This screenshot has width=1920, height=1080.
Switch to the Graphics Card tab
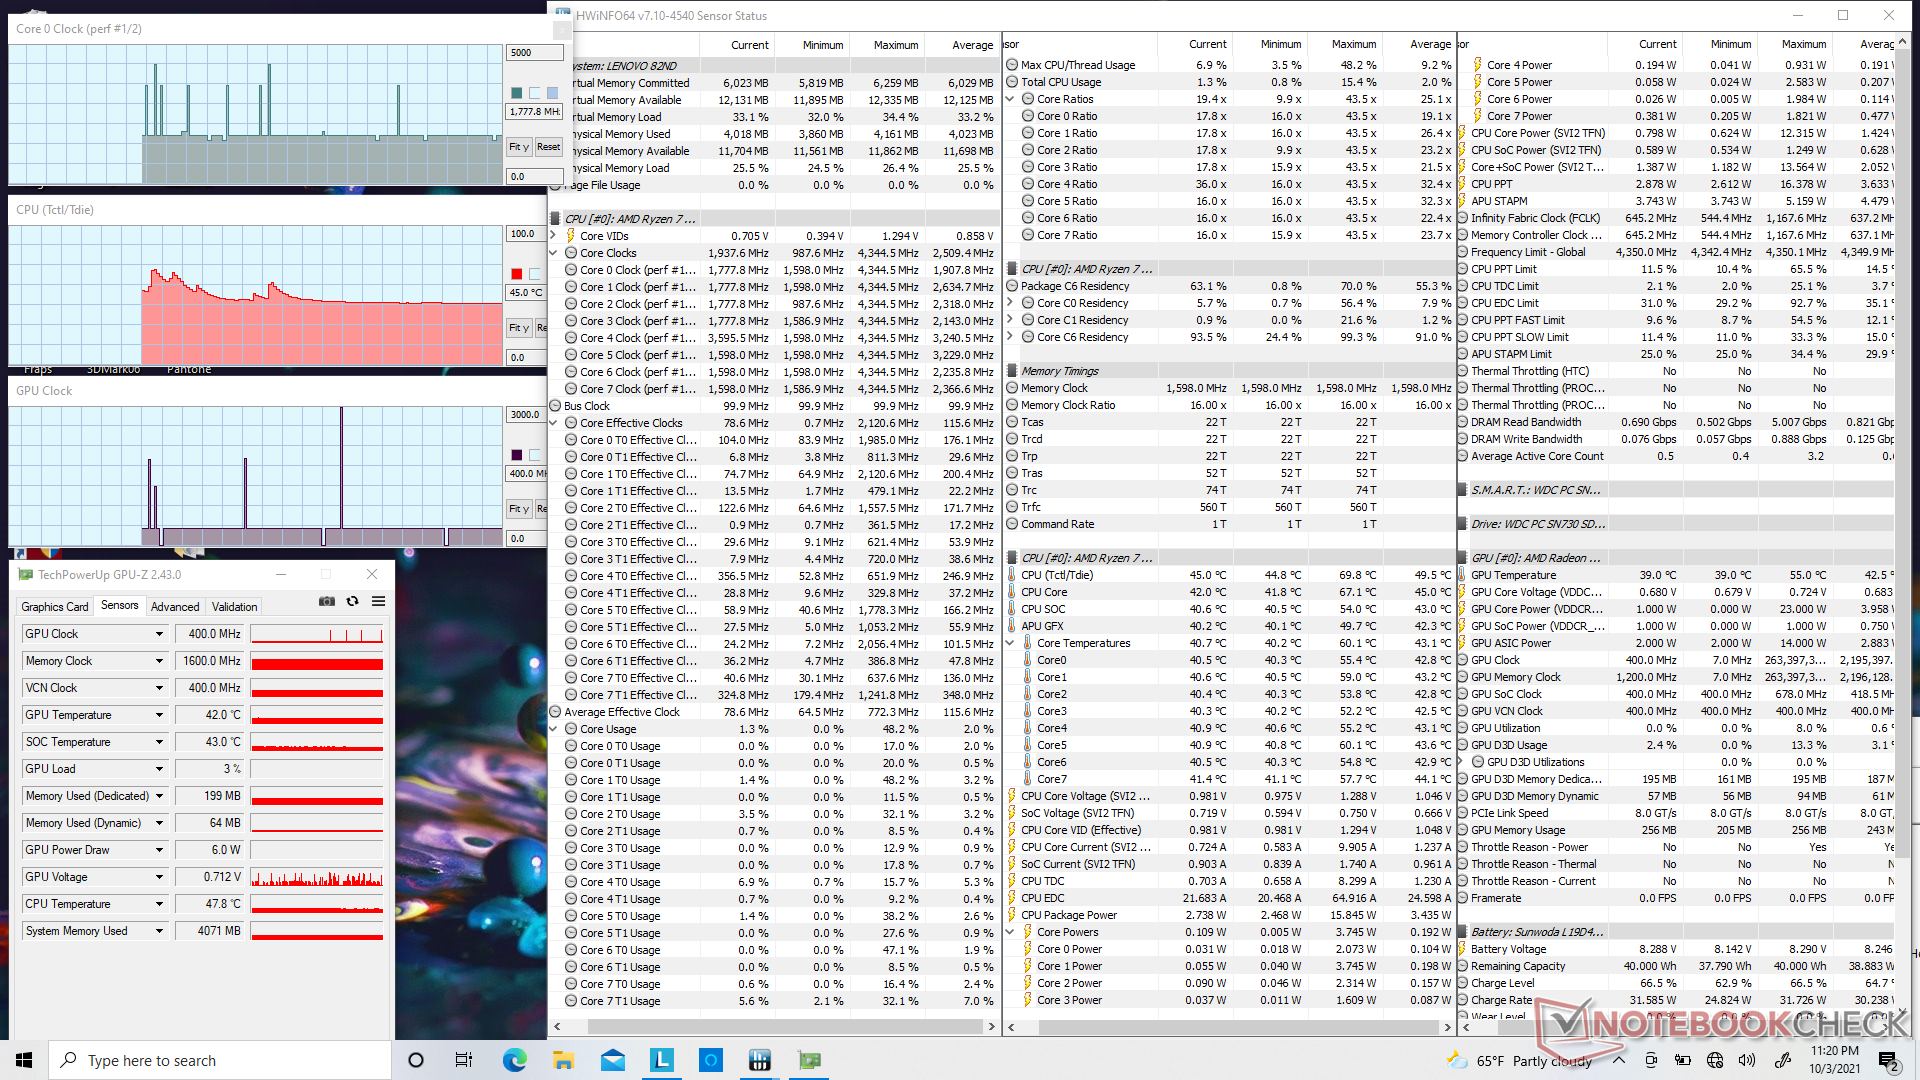tap(55, 607)
